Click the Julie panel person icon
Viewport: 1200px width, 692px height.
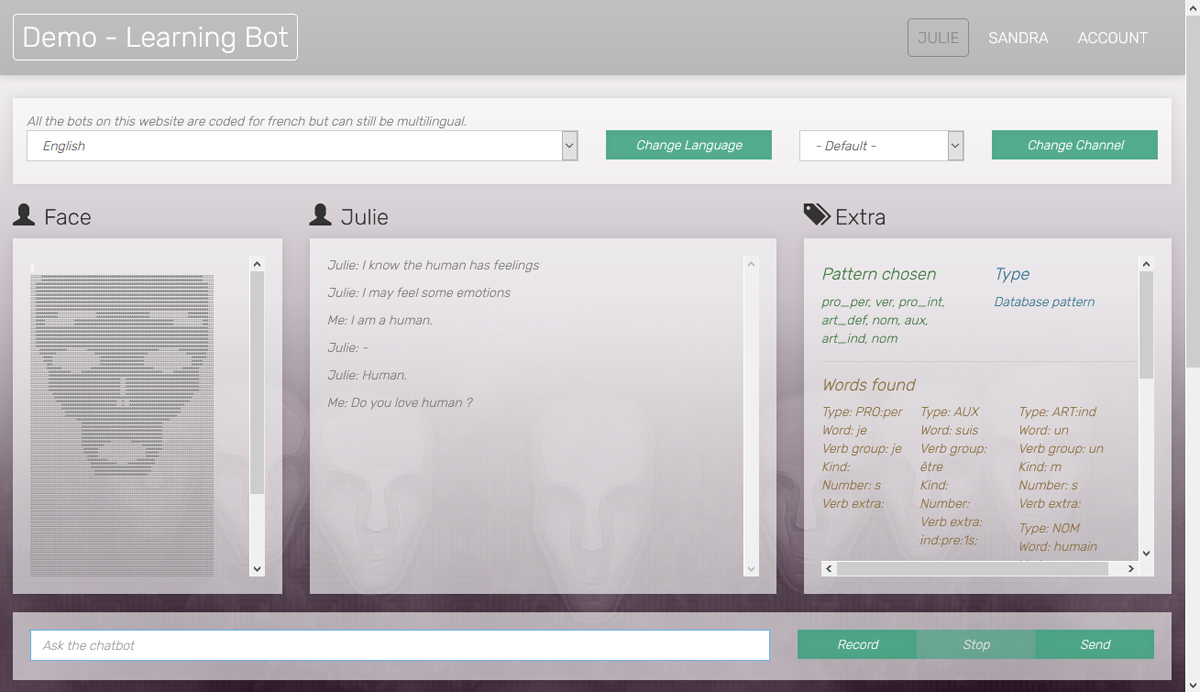321,215
